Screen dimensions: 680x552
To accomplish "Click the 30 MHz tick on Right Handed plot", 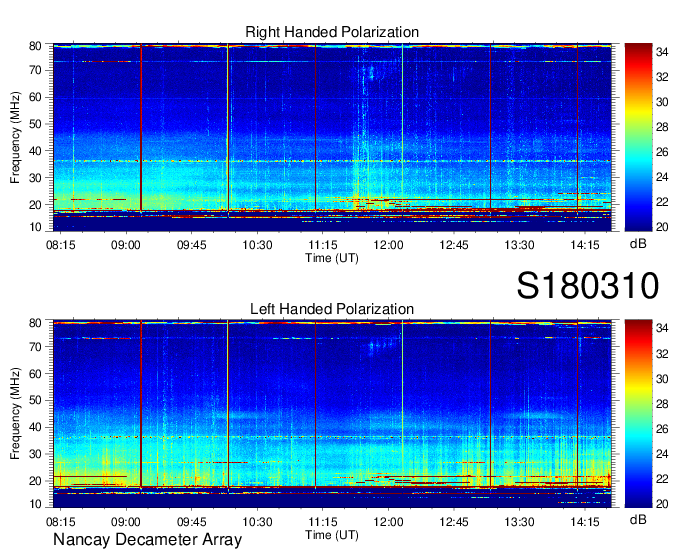I will [35, 178].
